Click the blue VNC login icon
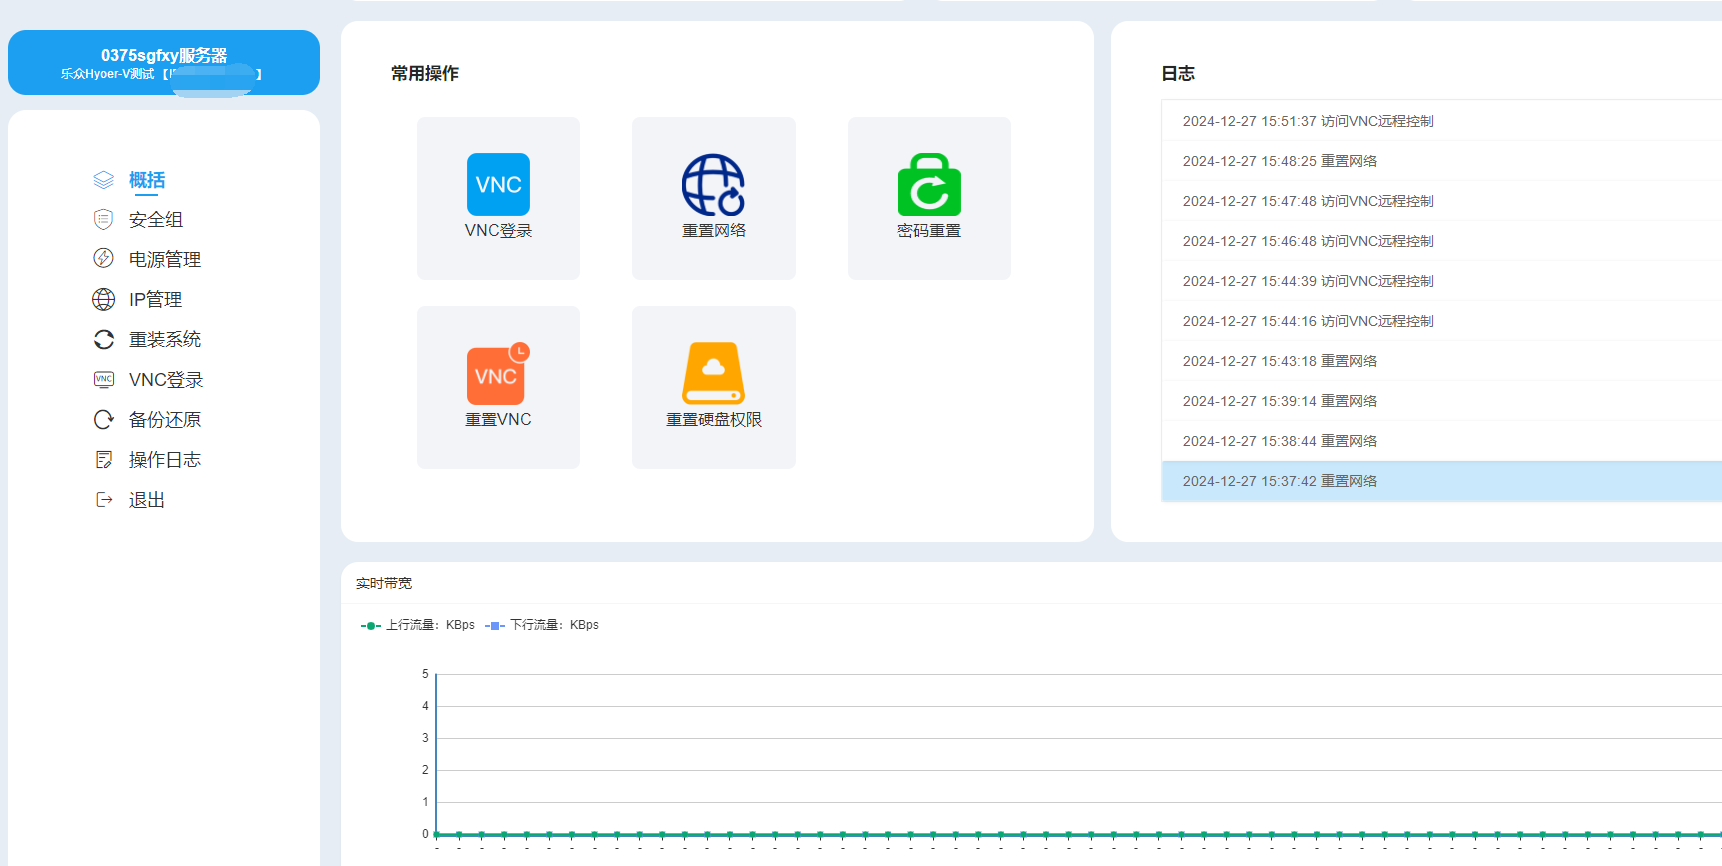This screenshot has width=1722, height=866. coord(498,185)
